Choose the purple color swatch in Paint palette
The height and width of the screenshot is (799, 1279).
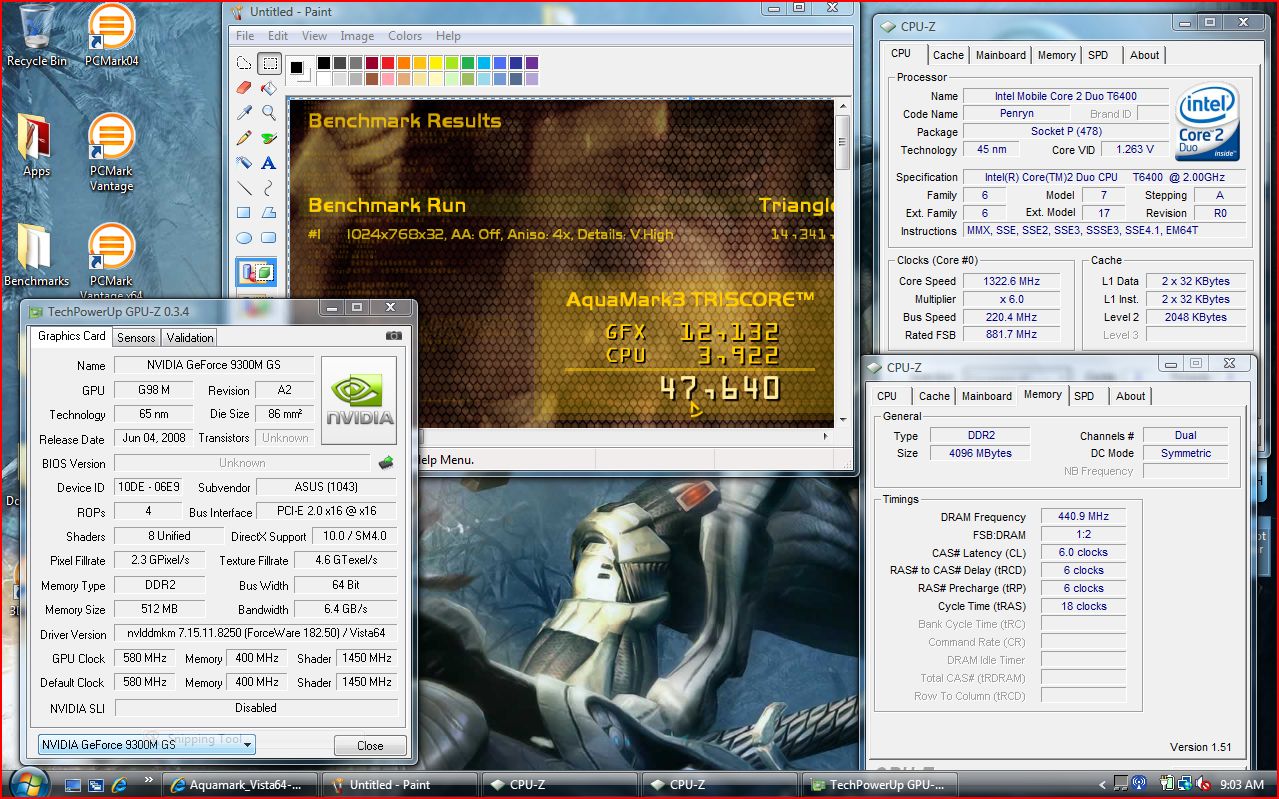pyautogui.click(x=531, y=63)
